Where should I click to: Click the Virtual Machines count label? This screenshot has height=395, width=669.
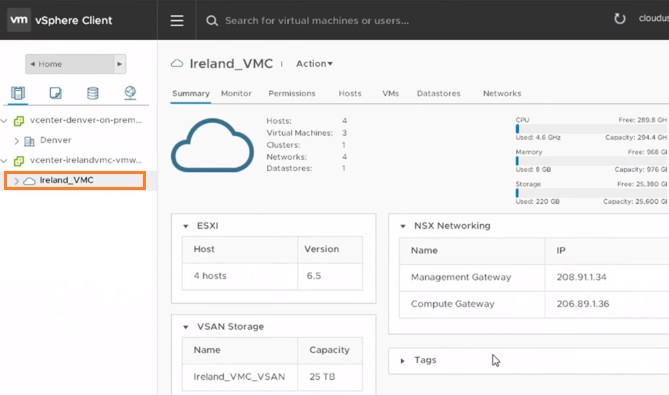(300, 133)
